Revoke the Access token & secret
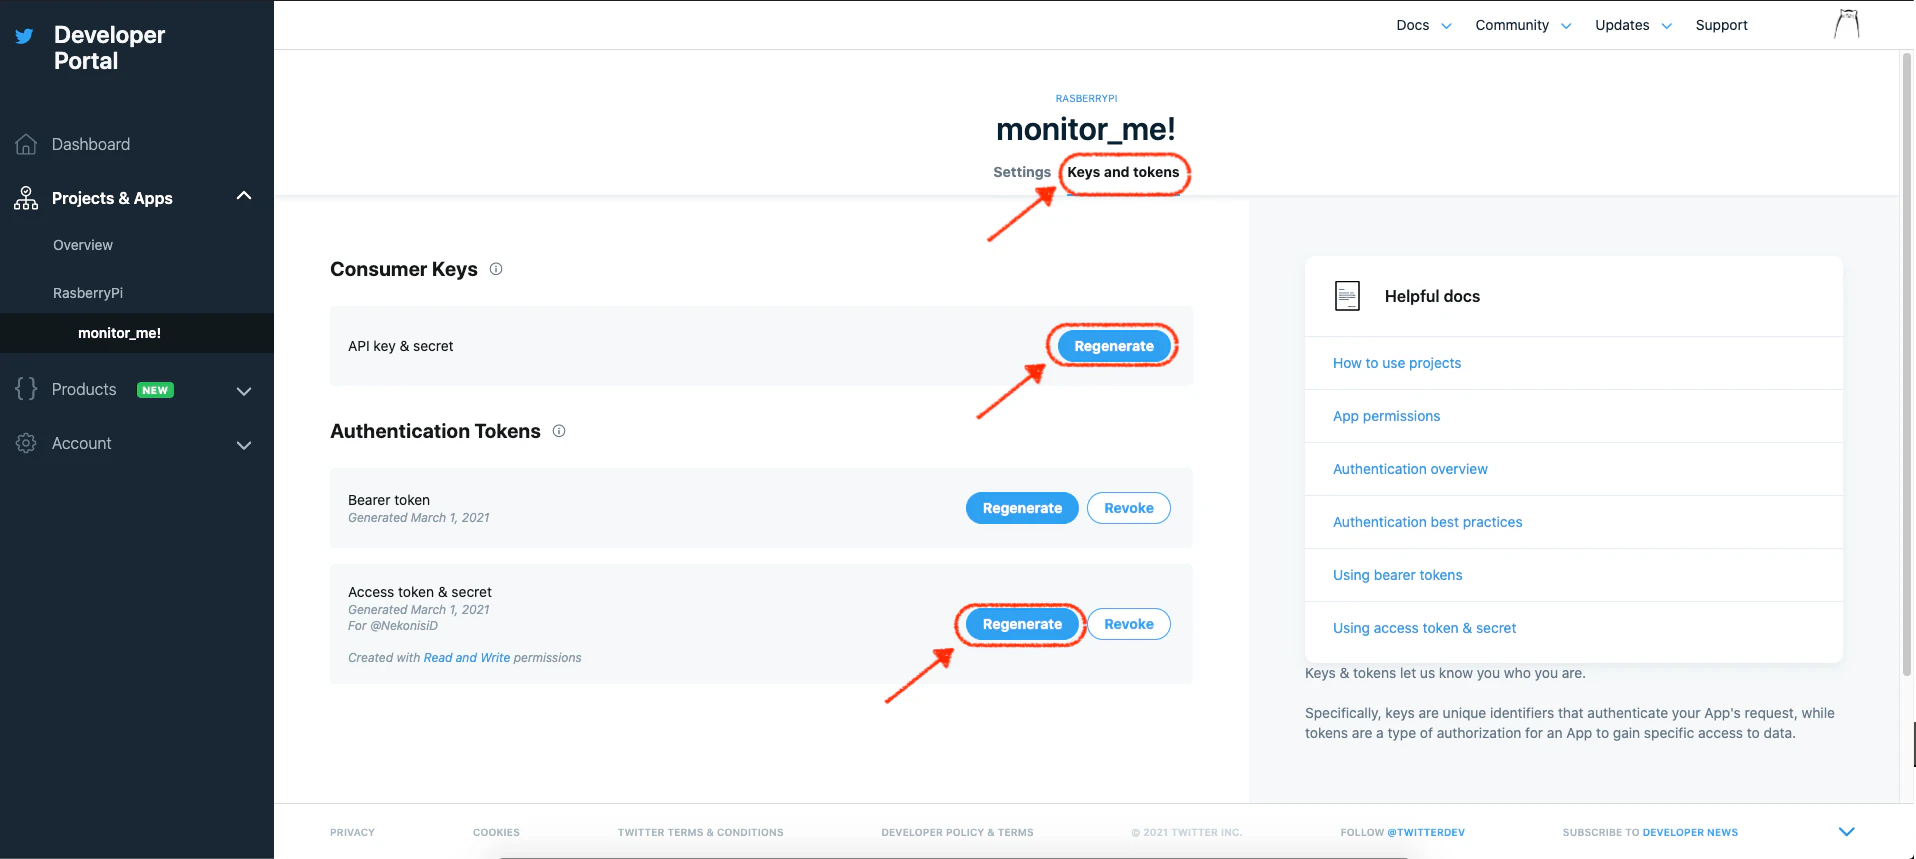Image resolution: width=1916 pixels, height=859 pixels. 1129,624
